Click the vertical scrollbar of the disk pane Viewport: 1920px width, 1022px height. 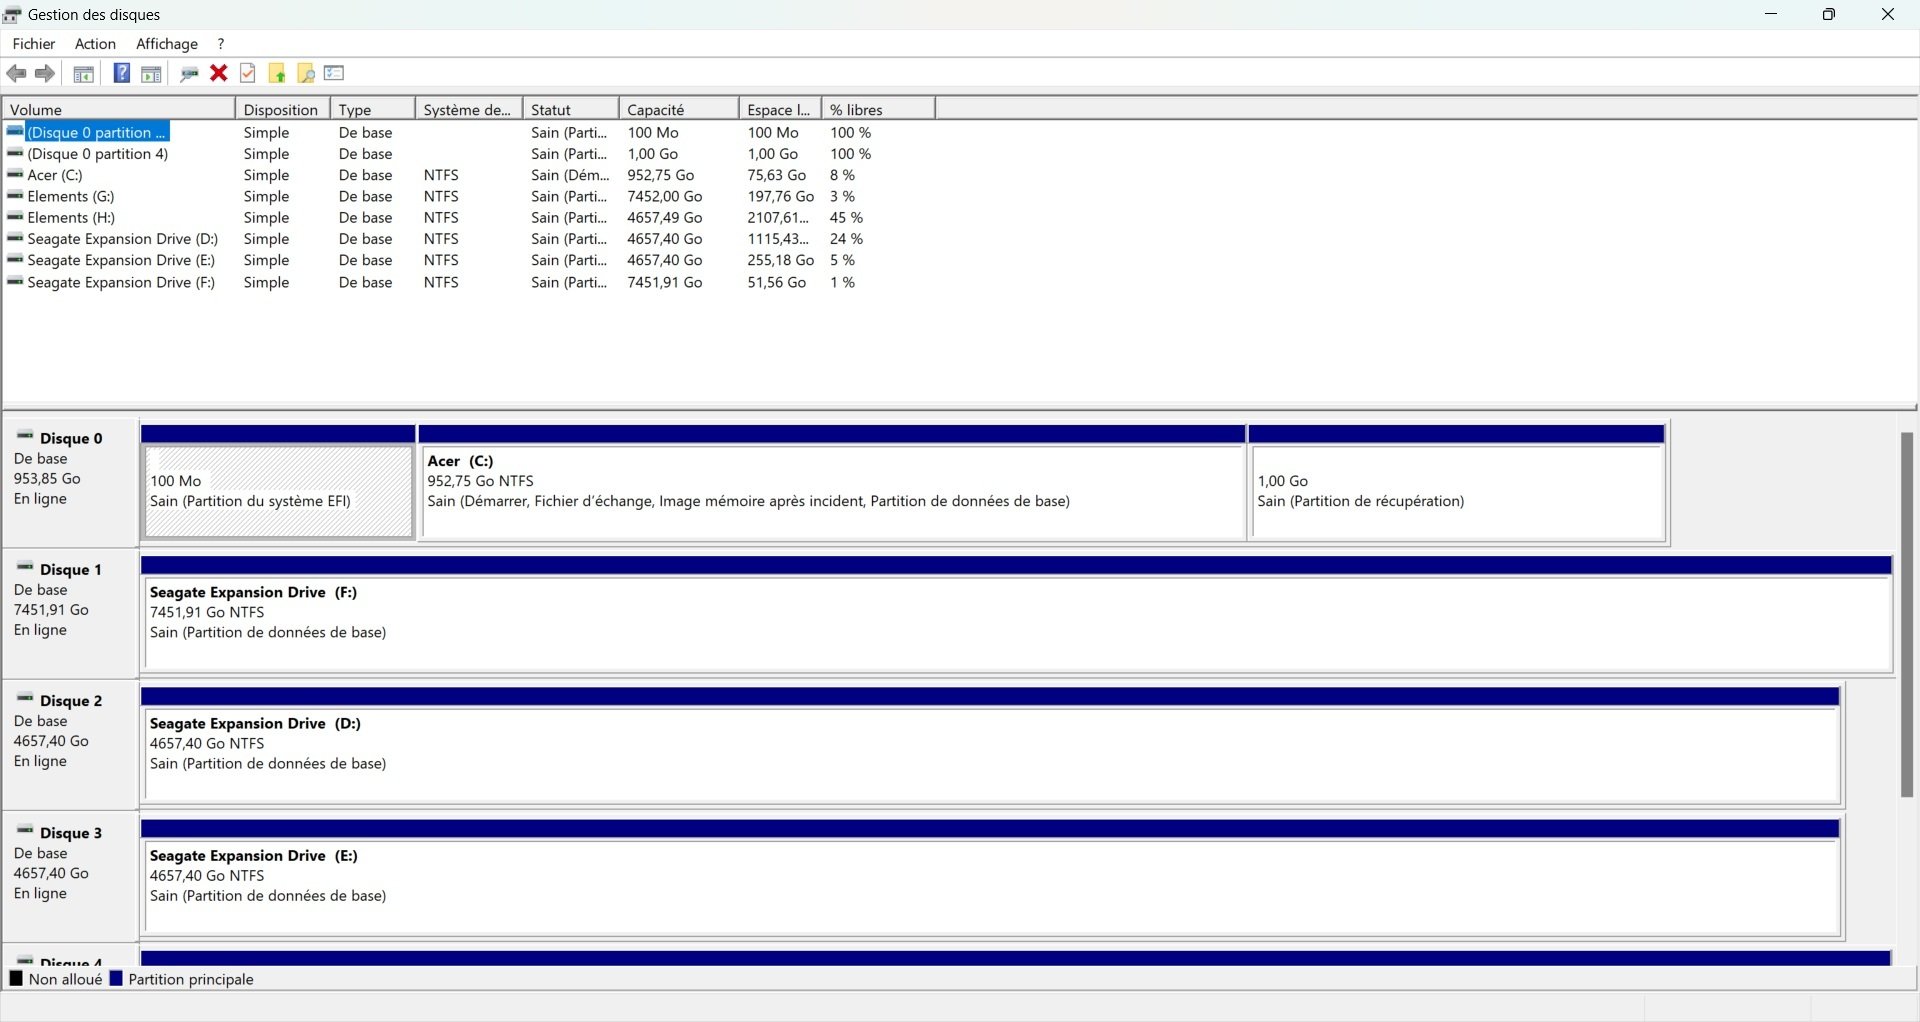pyautogui.click(x=1907, y=614)
